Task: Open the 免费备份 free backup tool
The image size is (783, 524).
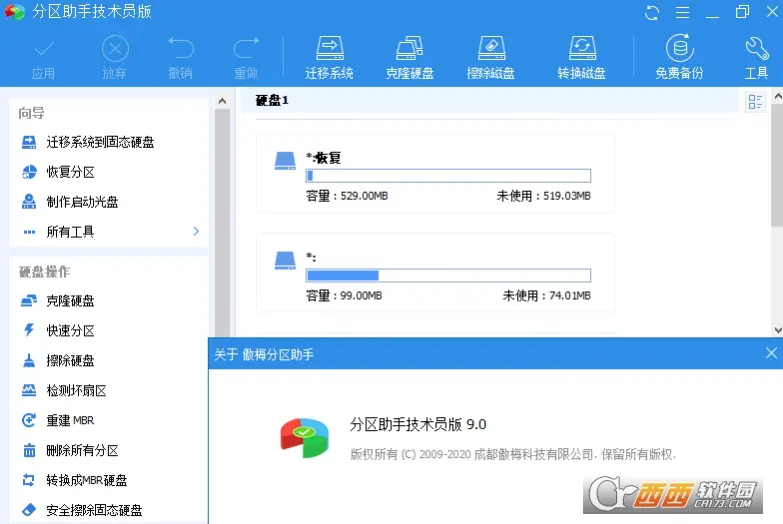Action: tap(679, 58)
